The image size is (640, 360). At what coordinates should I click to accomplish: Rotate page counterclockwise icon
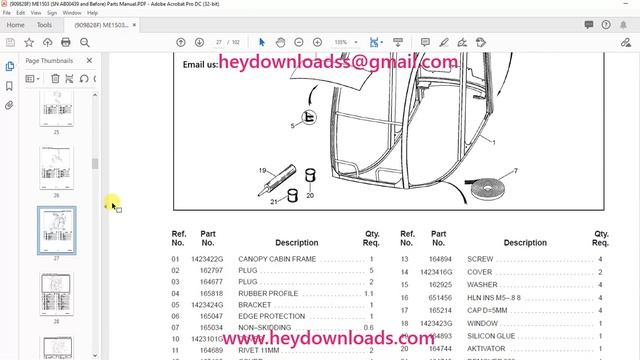pyautogui.click(x=84, y=79)
